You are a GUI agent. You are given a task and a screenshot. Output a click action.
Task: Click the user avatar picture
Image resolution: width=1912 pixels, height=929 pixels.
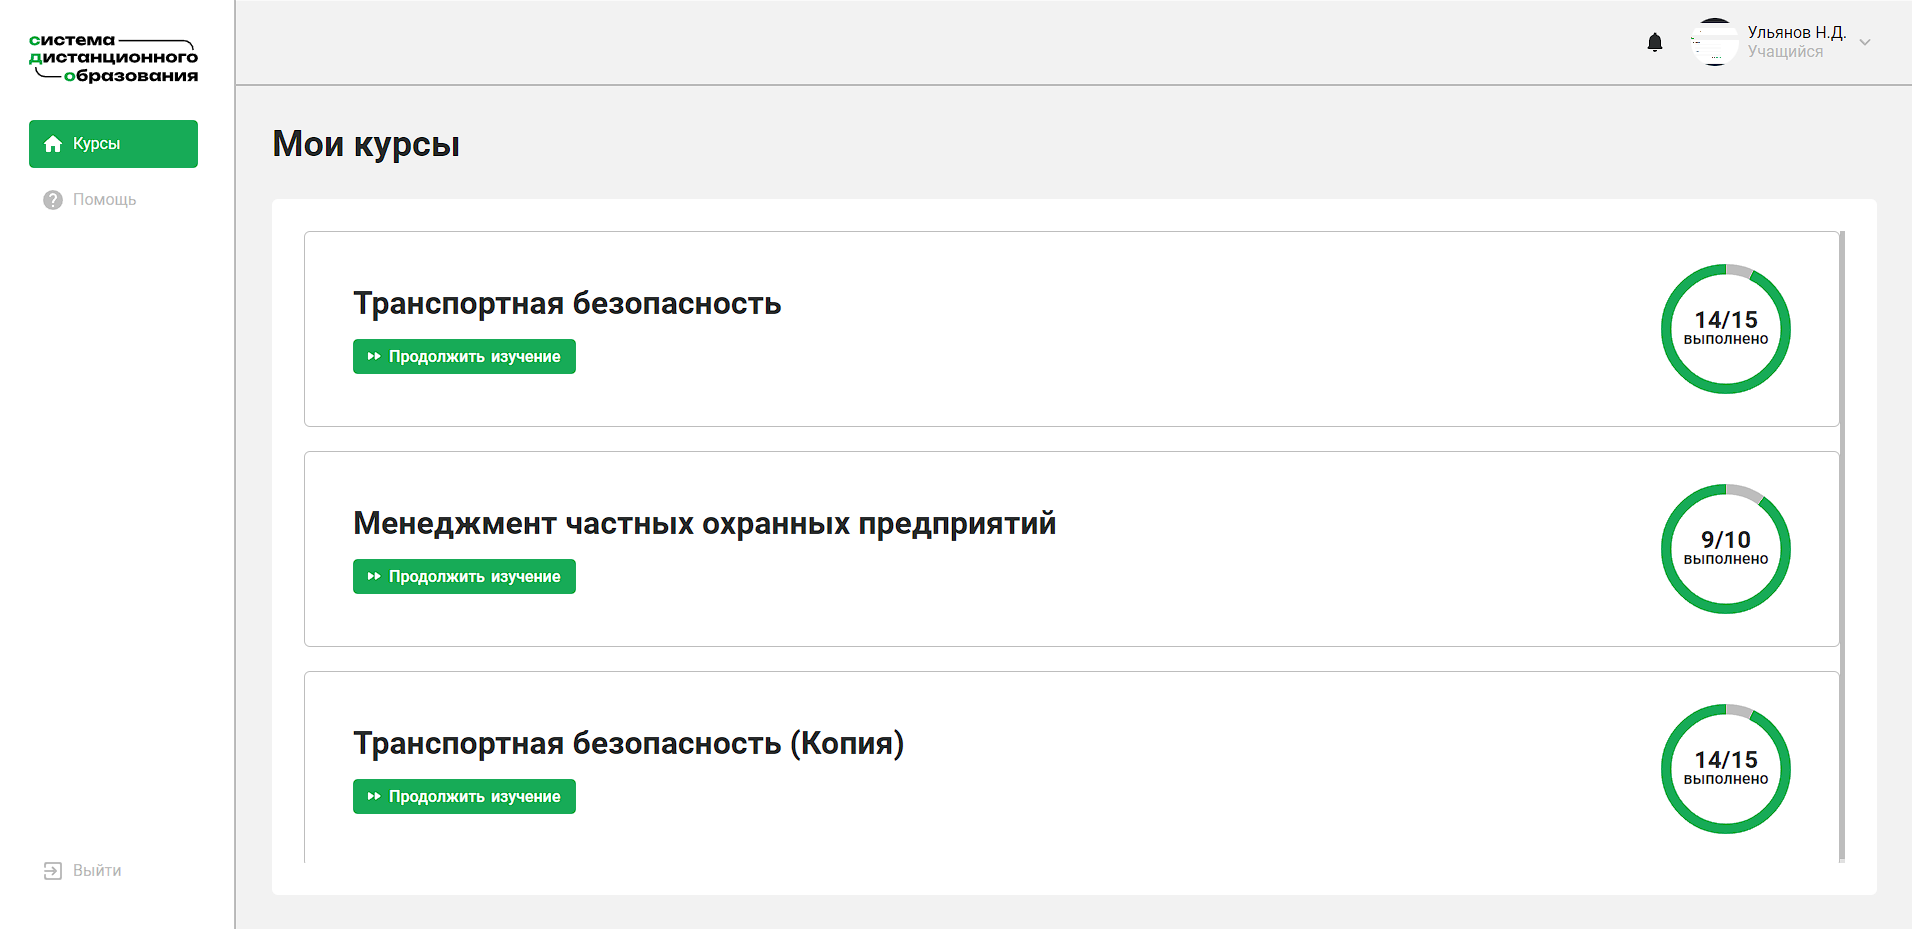[1714, 42]
